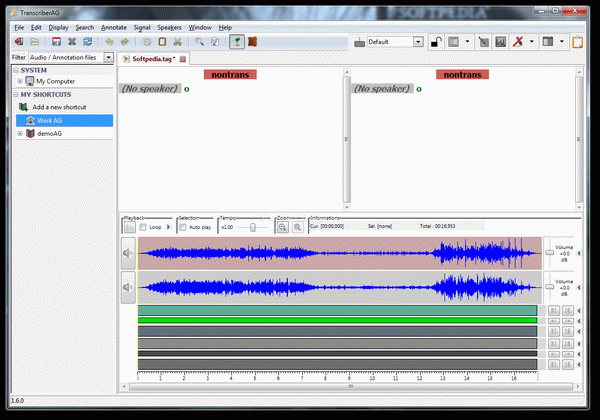This screenshot has height=420, width=600.
Task: Open the dropdown arrow after red X icon
Action: point(532,41)
